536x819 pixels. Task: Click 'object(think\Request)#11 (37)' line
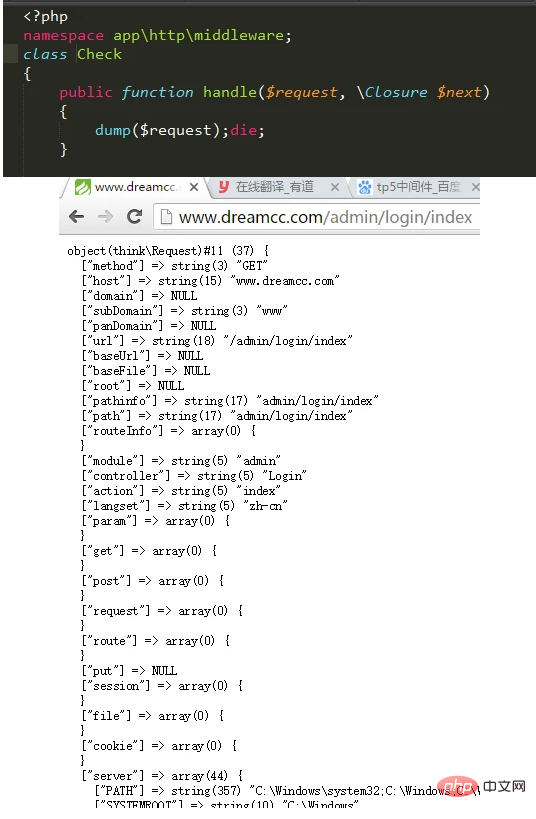pos(168,251)
